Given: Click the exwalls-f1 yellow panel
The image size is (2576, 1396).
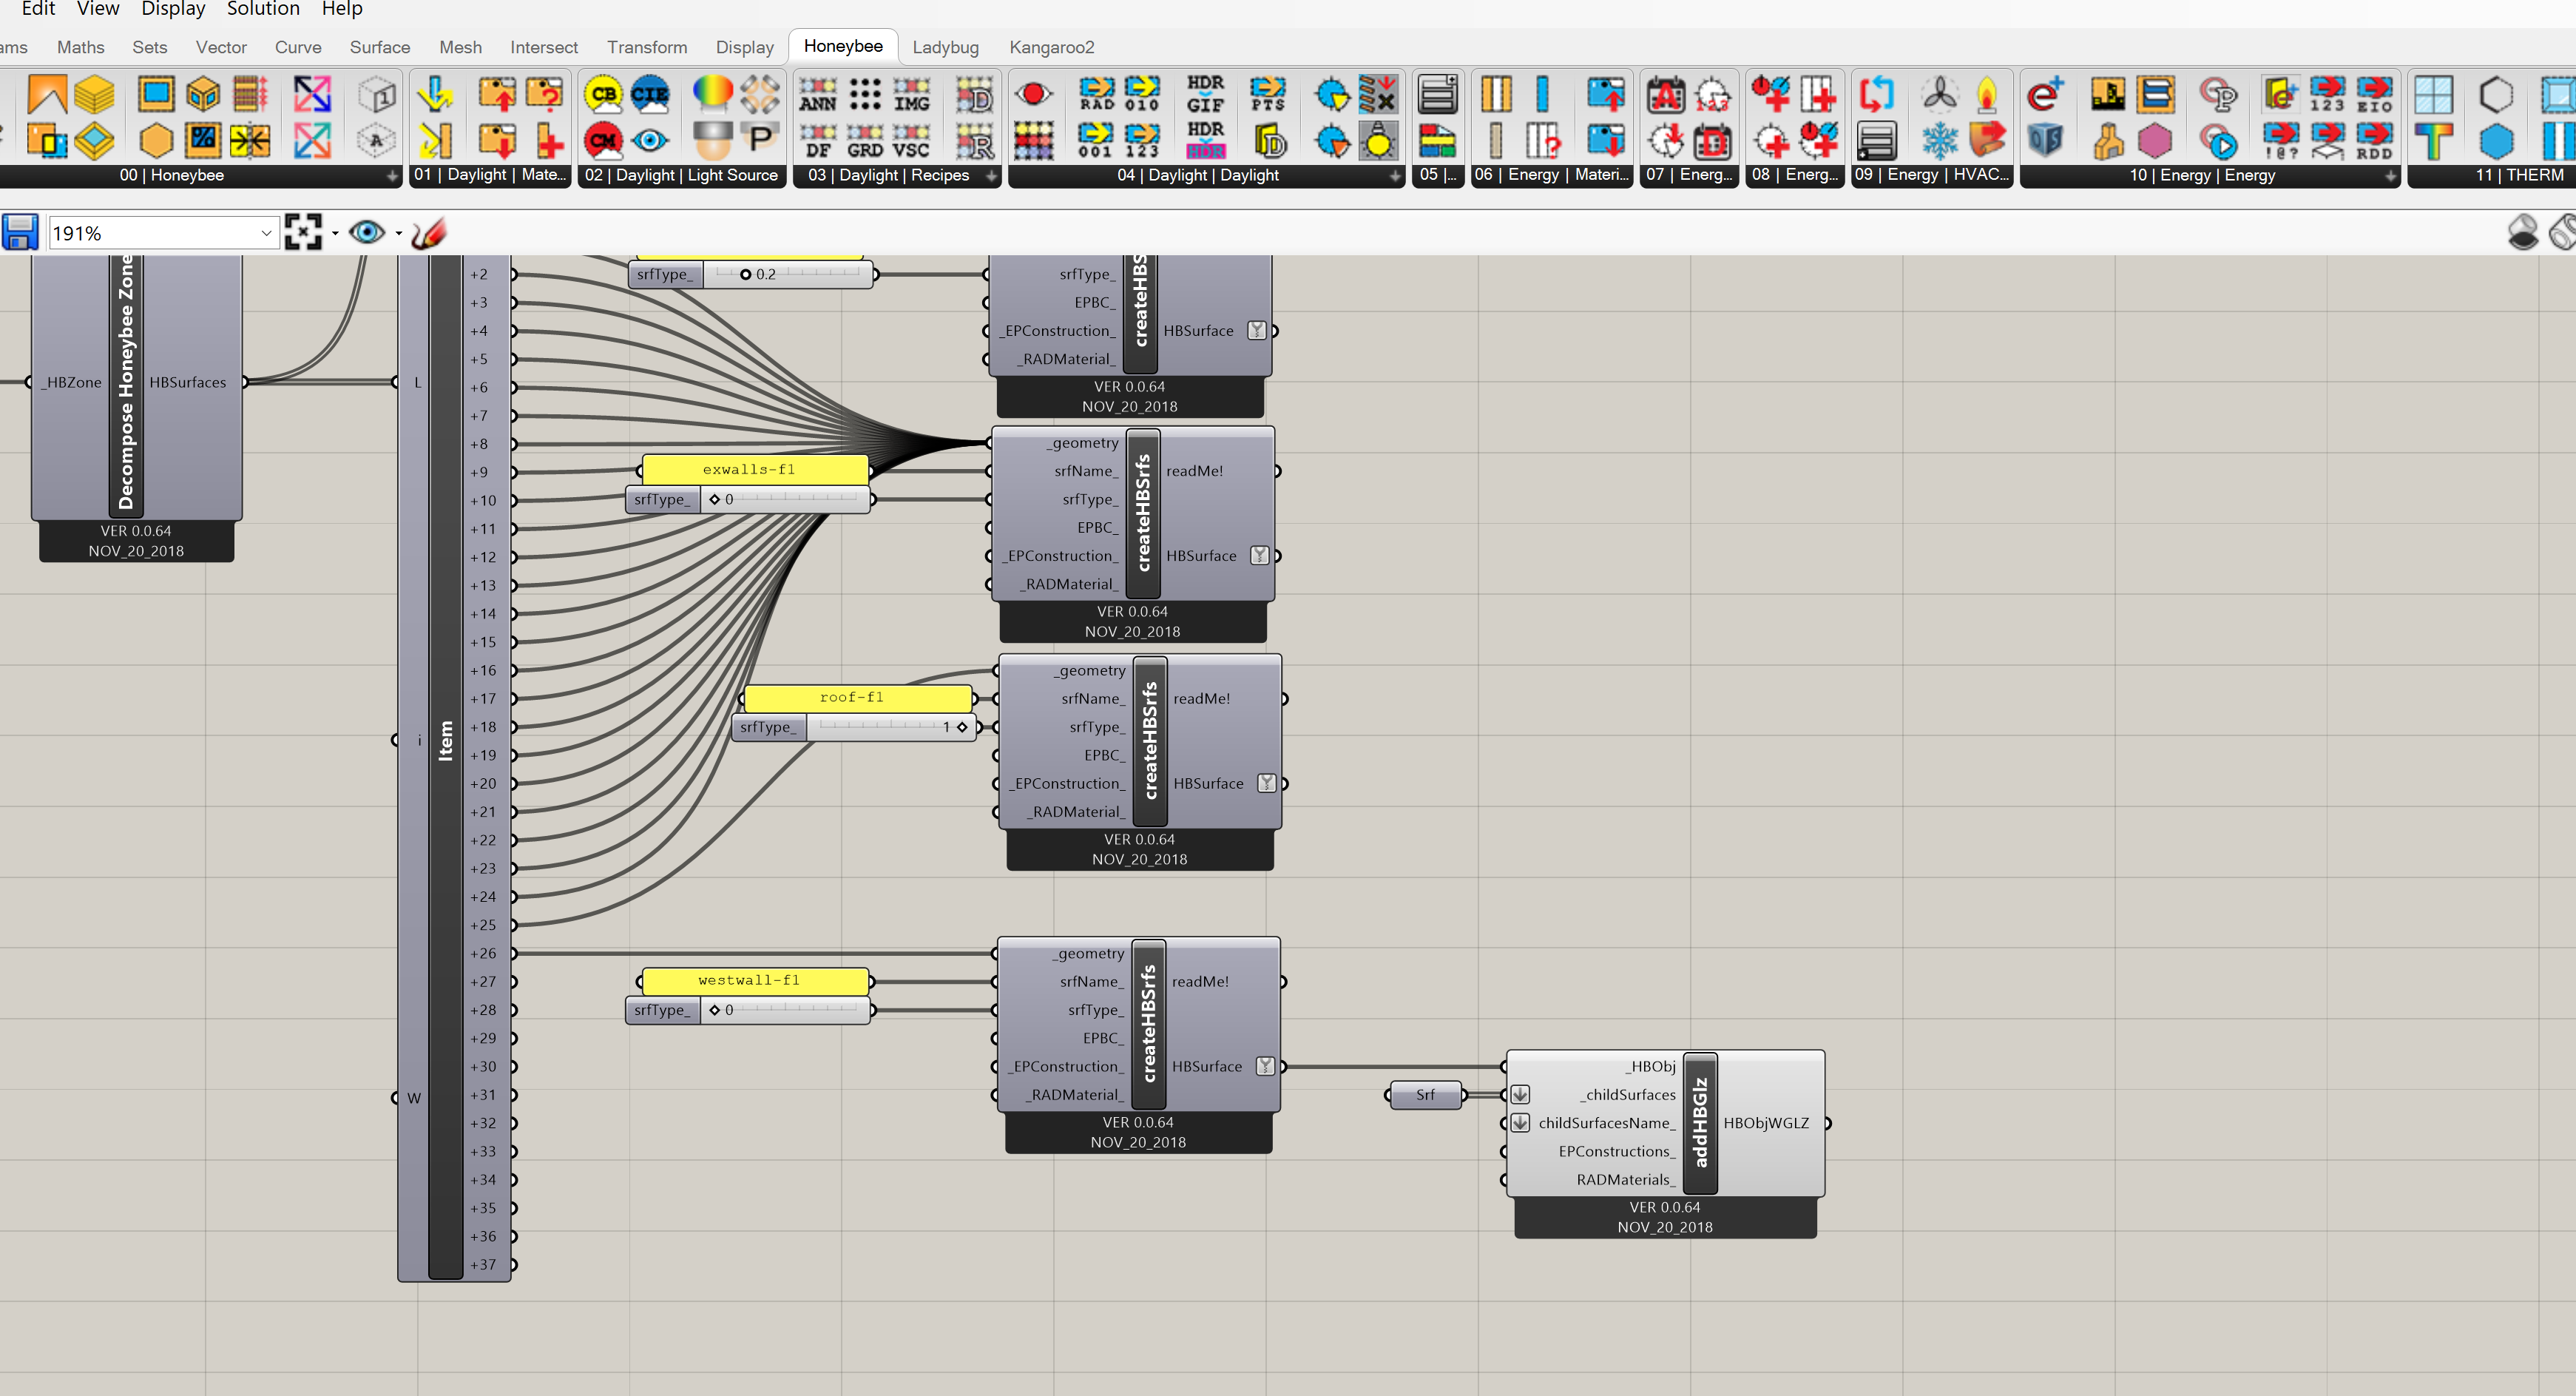Looking at the screenshot, I should point(755,469).
